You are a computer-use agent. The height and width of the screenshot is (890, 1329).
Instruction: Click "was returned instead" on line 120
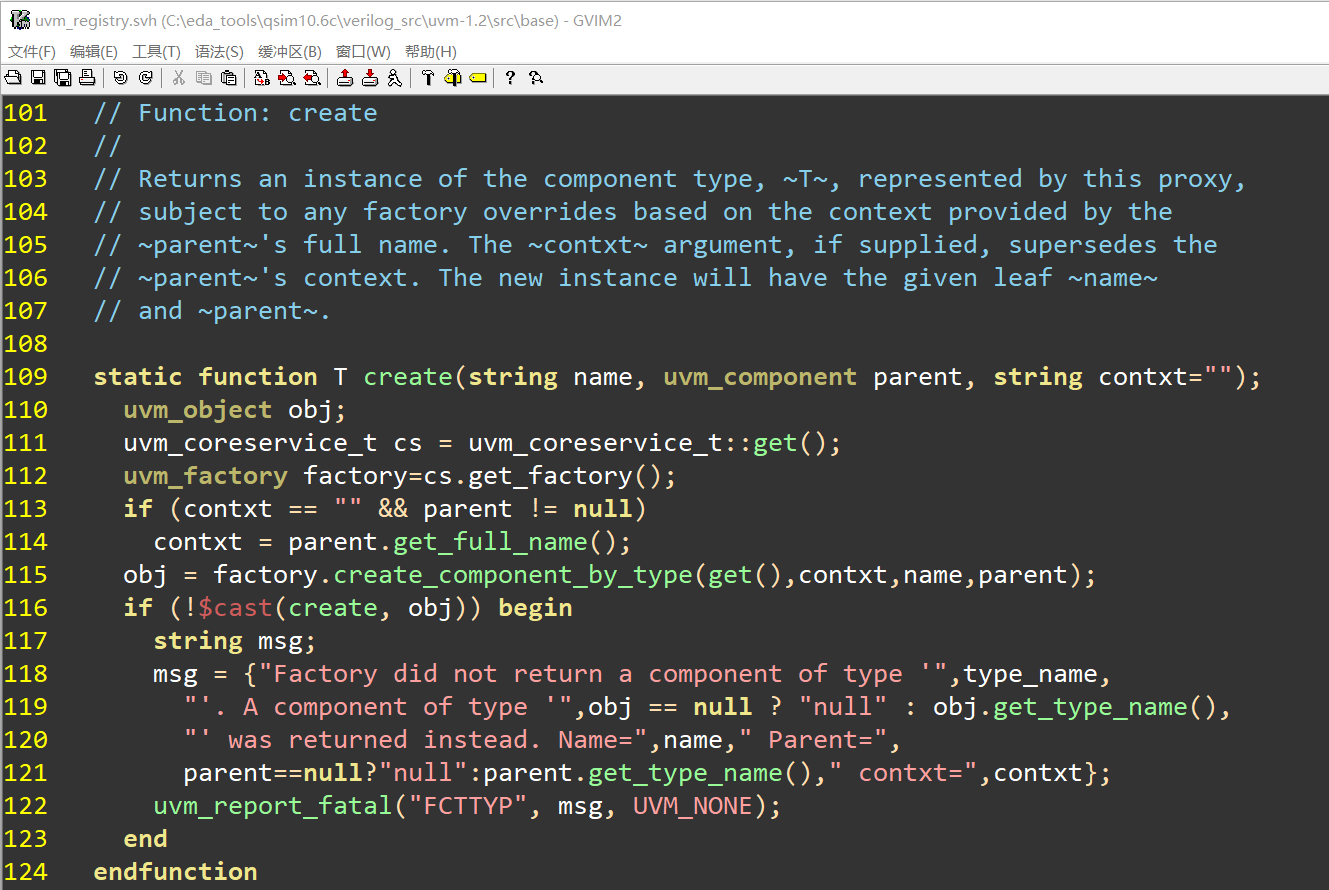385,740
